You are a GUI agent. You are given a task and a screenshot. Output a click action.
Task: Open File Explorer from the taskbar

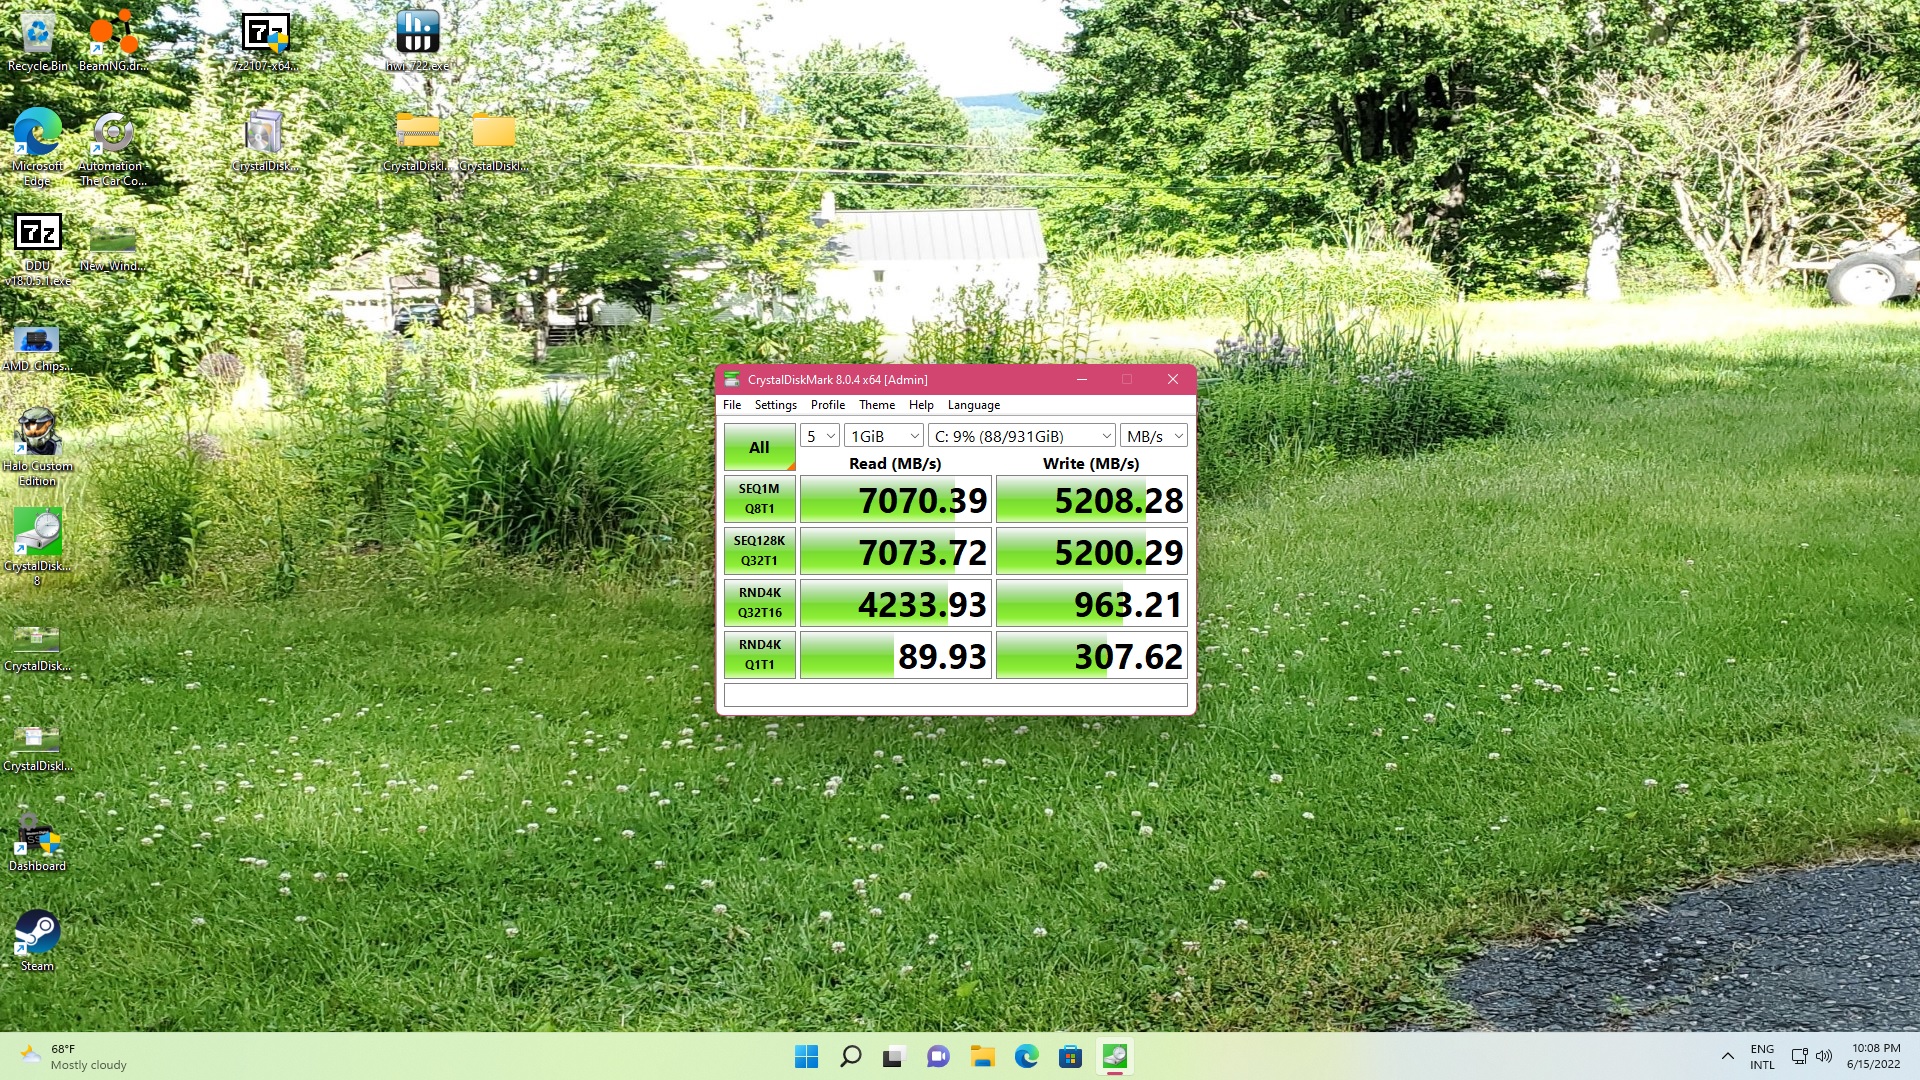click(x=982, y=1056)
